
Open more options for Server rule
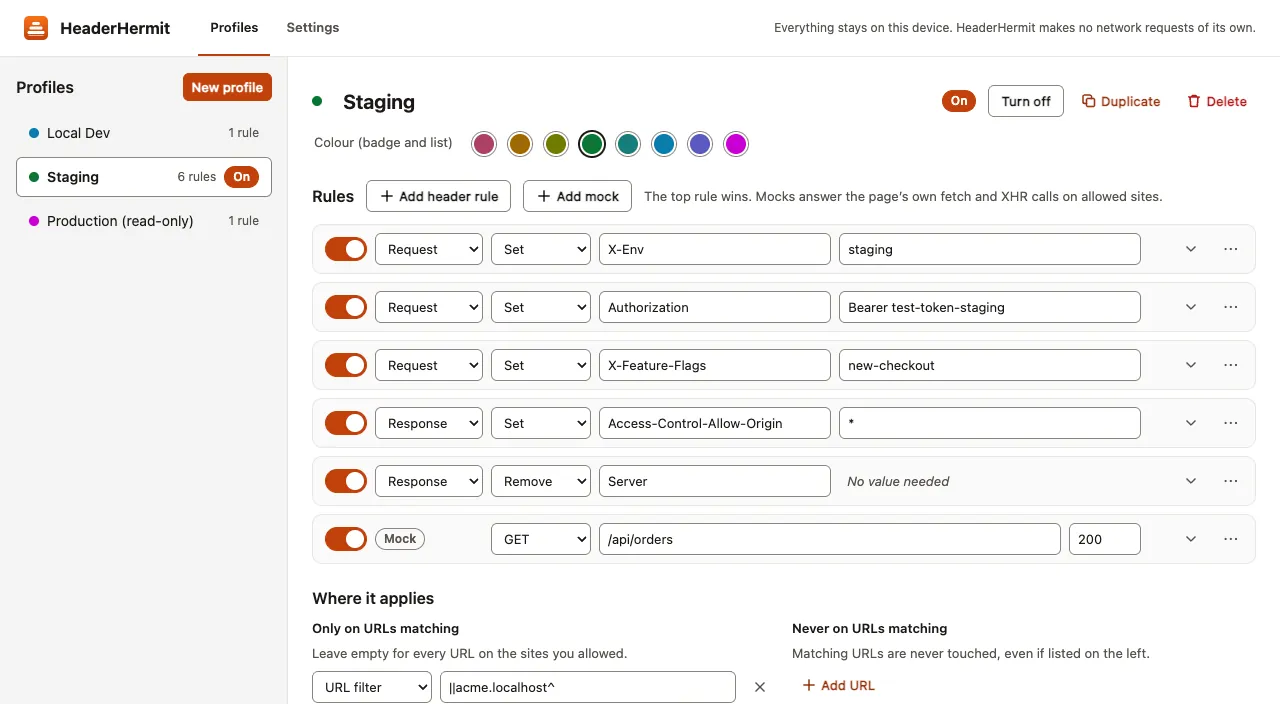coord(1230,481)
